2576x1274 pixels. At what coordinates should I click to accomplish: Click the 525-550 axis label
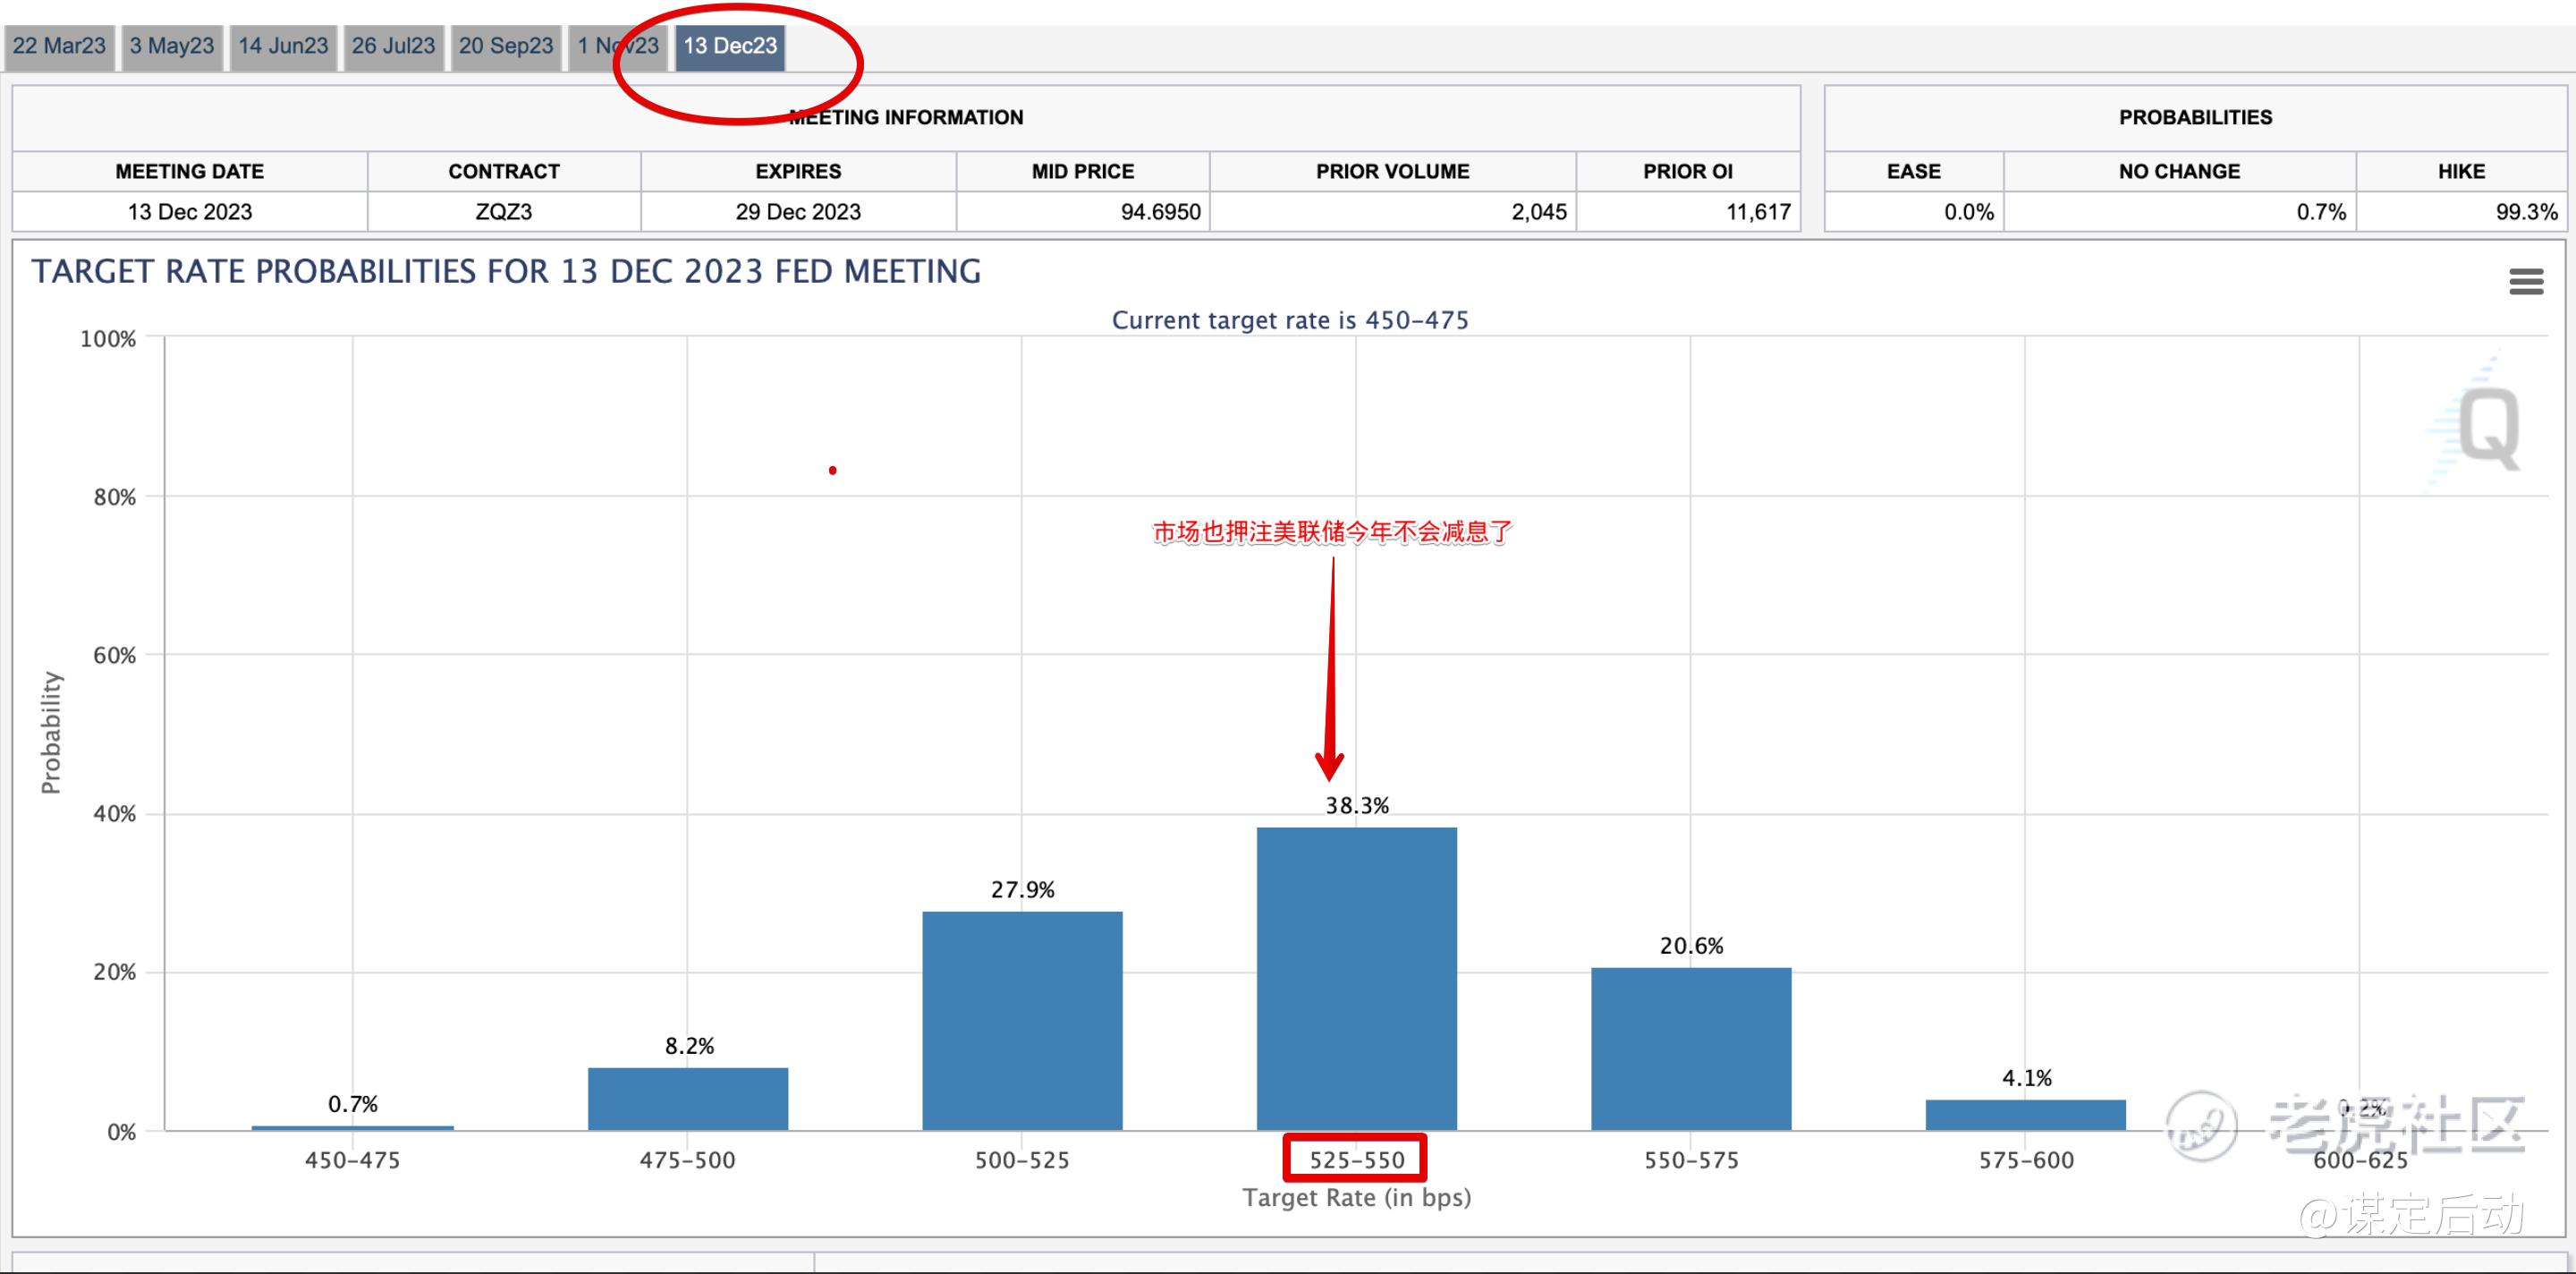[x=1356, y=1159]
